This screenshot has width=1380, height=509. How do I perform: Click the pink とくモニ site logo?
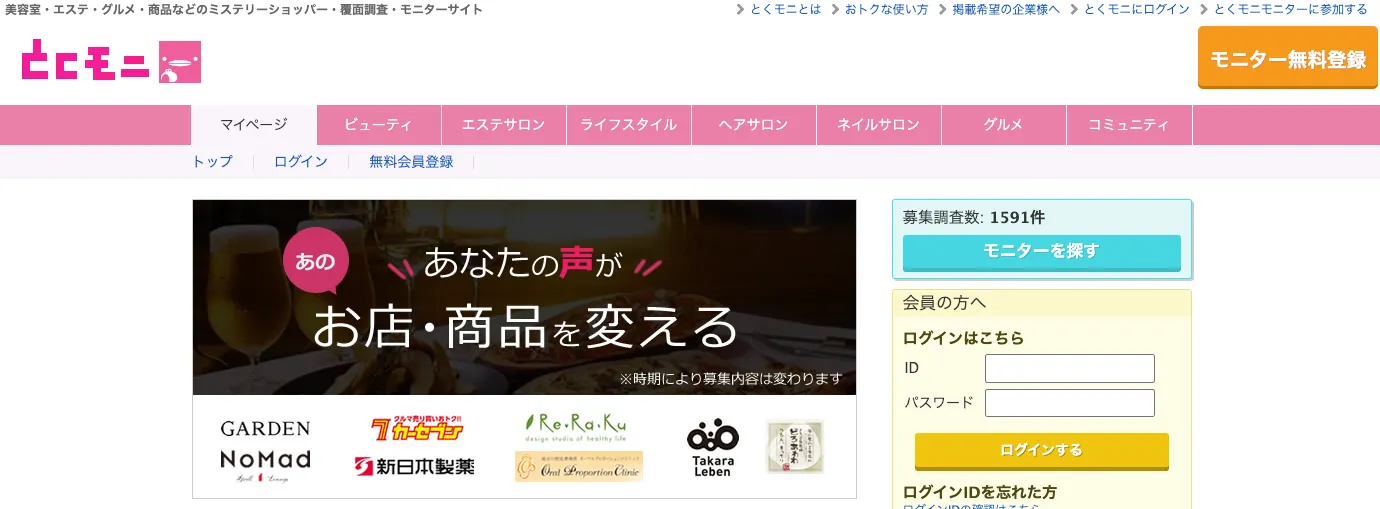tap(111, 62)
